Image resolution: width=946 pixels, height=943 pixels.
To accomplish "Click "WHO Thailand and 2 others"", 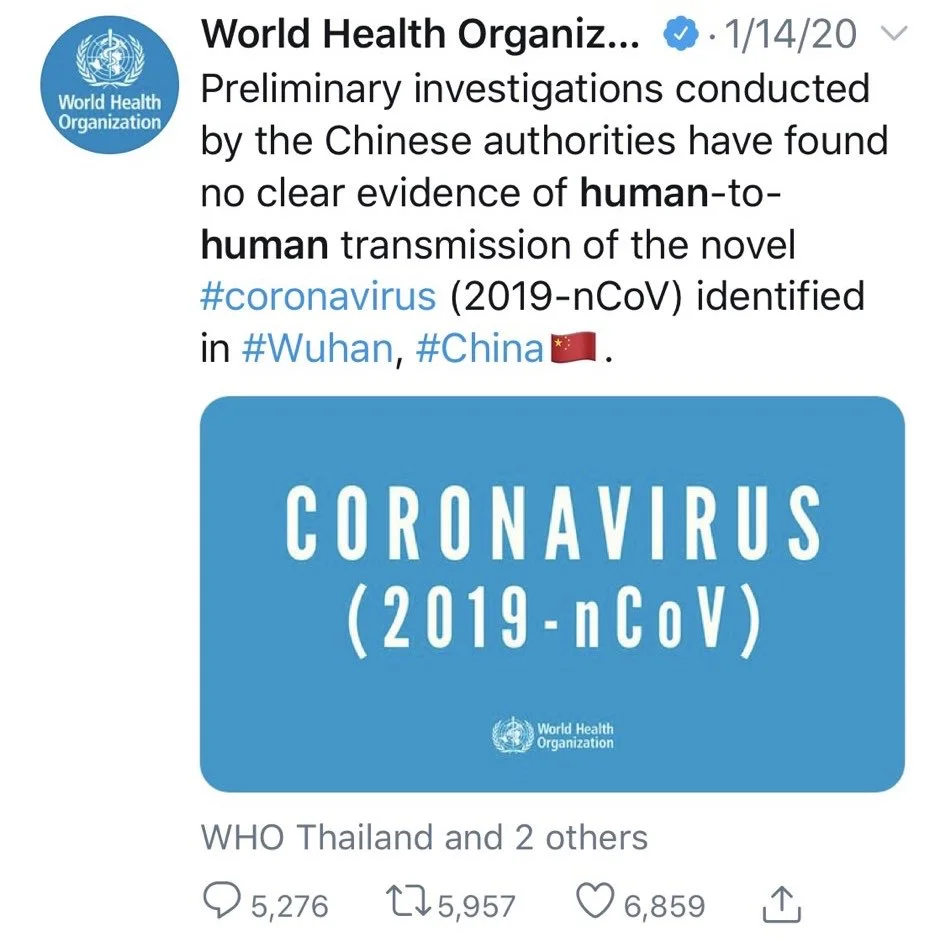I will (x=424, y=837).
